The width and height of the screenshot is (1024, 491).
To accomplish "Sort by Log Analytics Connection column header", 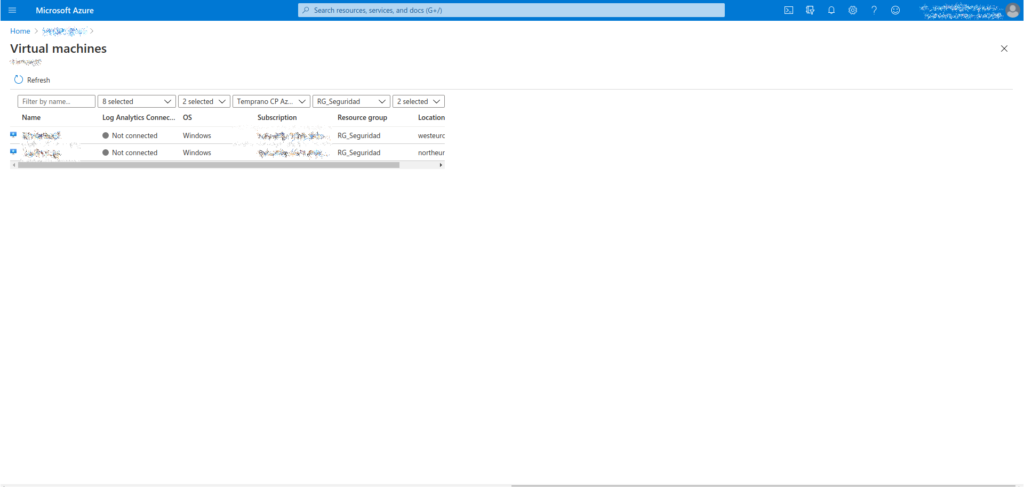I will click(139, 118).
